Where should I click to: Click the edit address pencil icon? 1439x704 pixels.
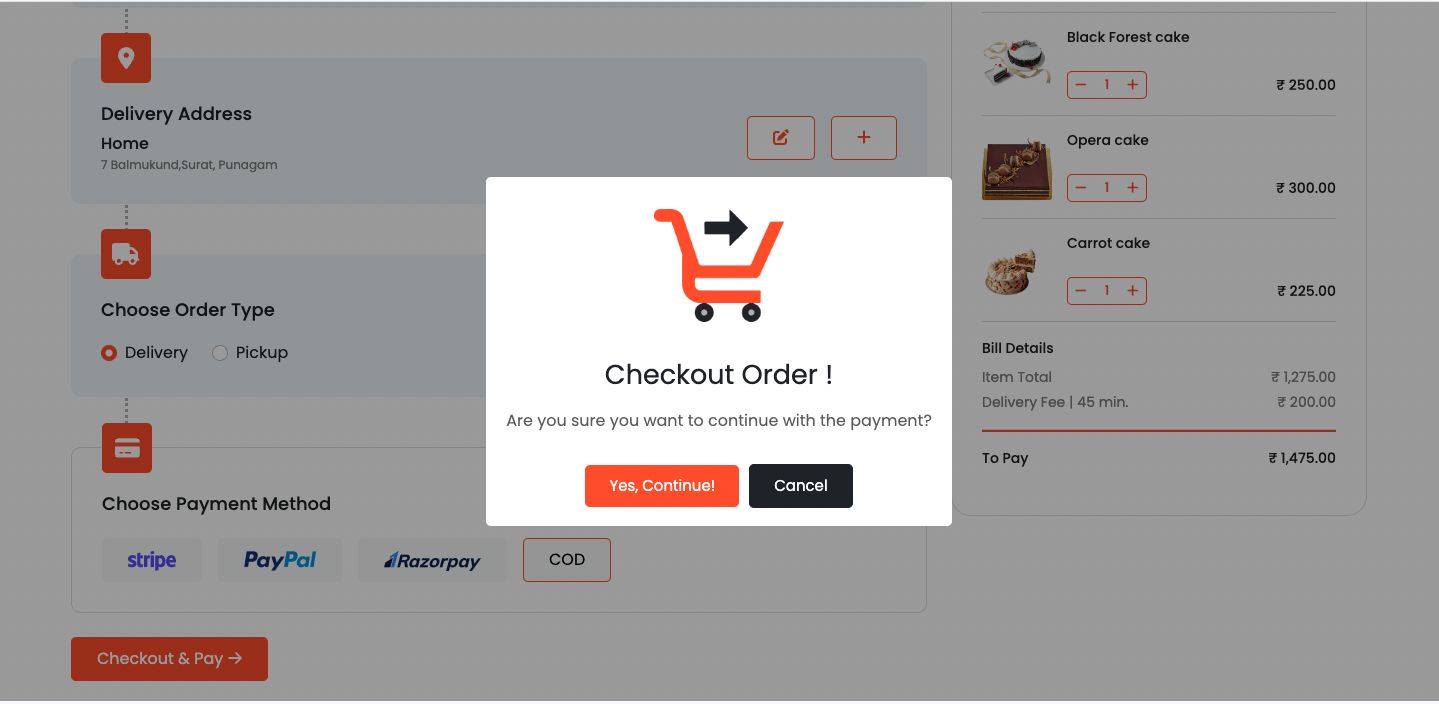[781, 138]
